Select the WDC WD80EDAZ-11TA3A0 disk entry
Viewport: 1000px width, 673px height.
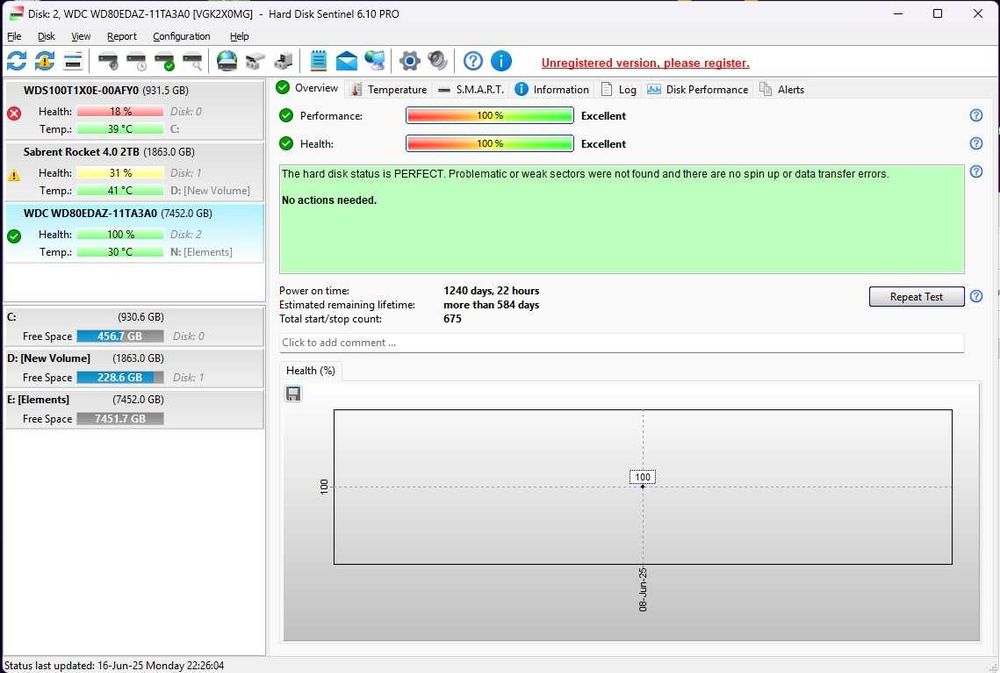pos(134,233)
